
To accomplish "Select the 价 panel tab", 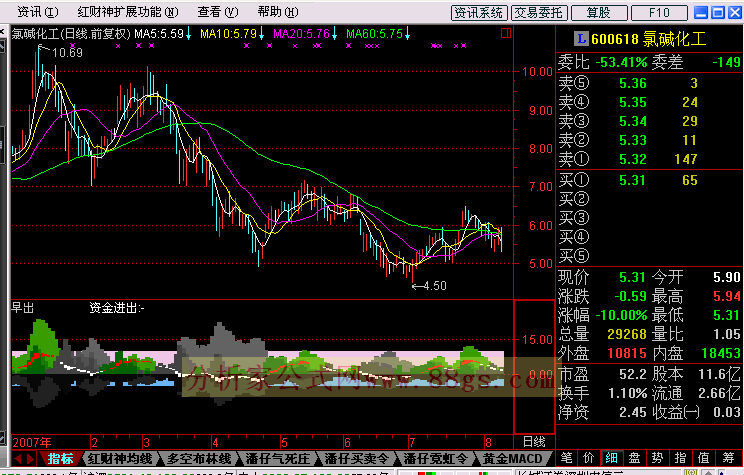I will click(588, 458).
